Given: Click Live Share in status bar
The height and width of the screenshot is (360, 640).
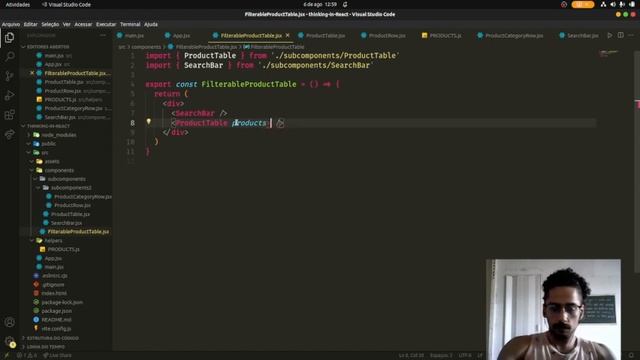Looking at the screenshot, I should pos(57,356).
